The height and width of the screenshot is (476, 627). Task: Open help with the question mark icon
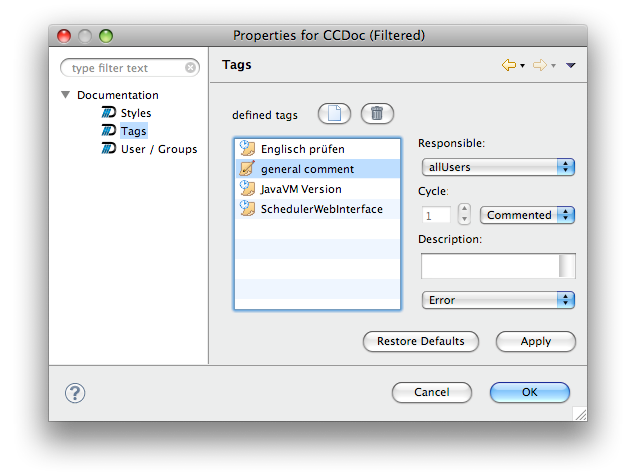click(x=75, y=393)
